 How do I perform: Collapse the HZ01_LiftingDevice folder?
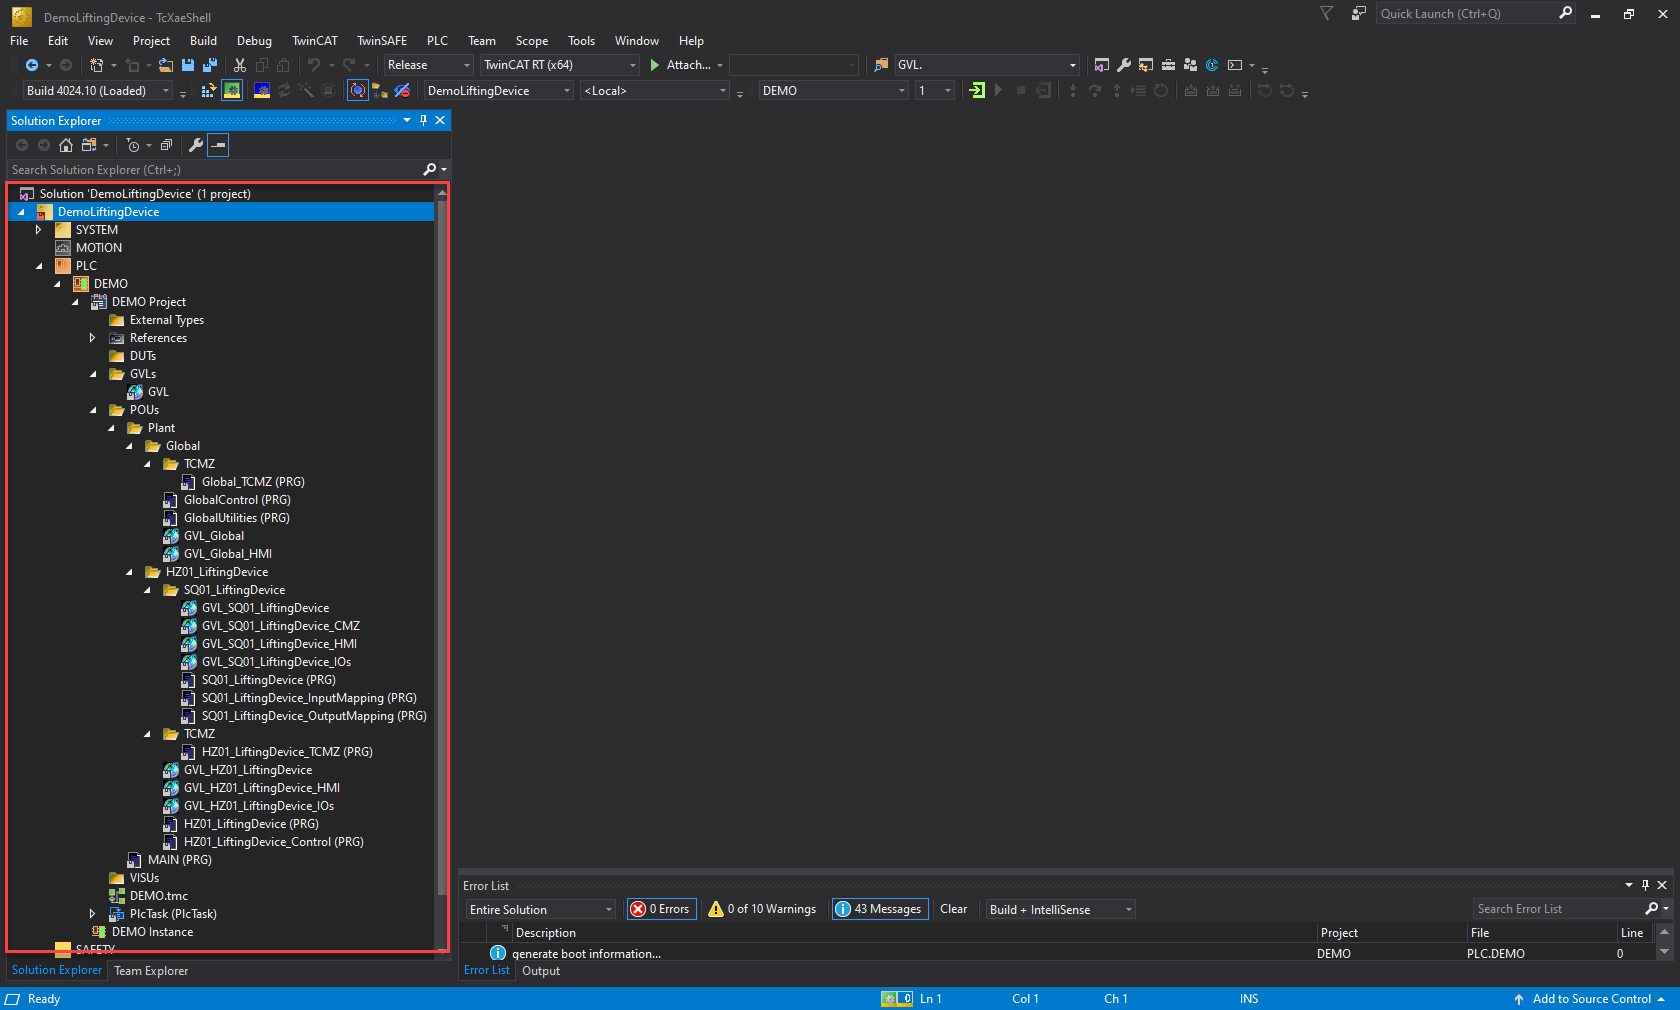(x=129, y=572)
